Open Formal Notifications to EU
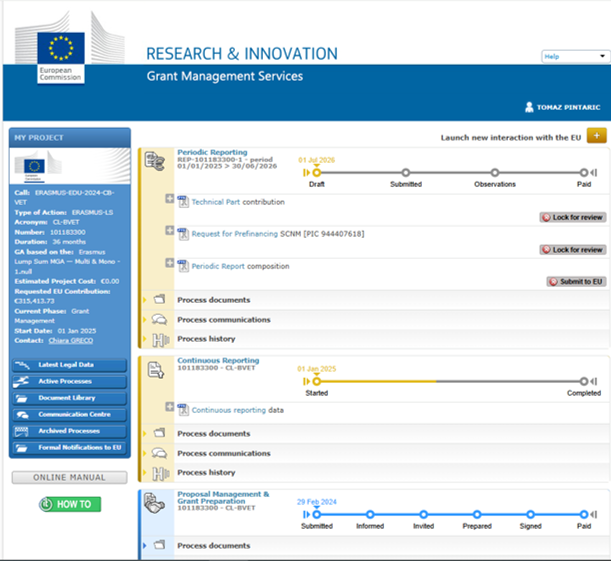The height and width of the screenshot is (561, 611). click(x=69, y=448)
